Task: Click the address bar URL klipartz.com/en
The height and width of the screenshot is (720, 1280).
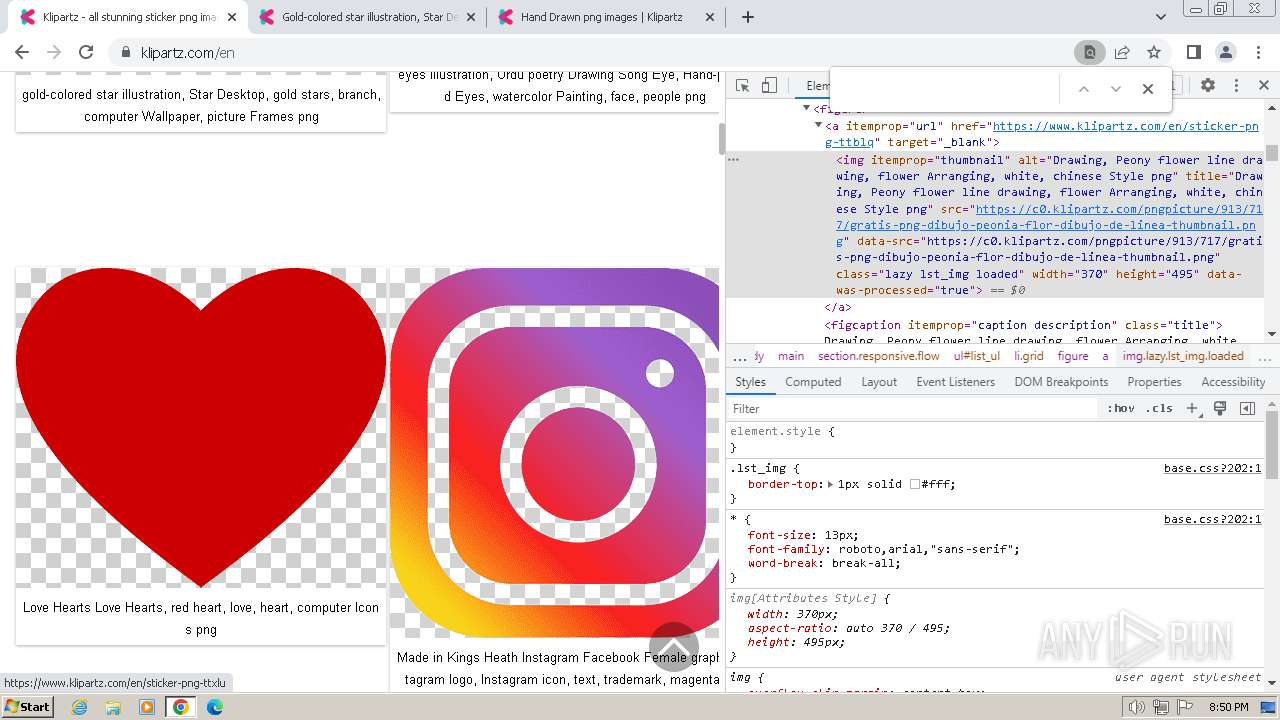Action: (188, 52)
